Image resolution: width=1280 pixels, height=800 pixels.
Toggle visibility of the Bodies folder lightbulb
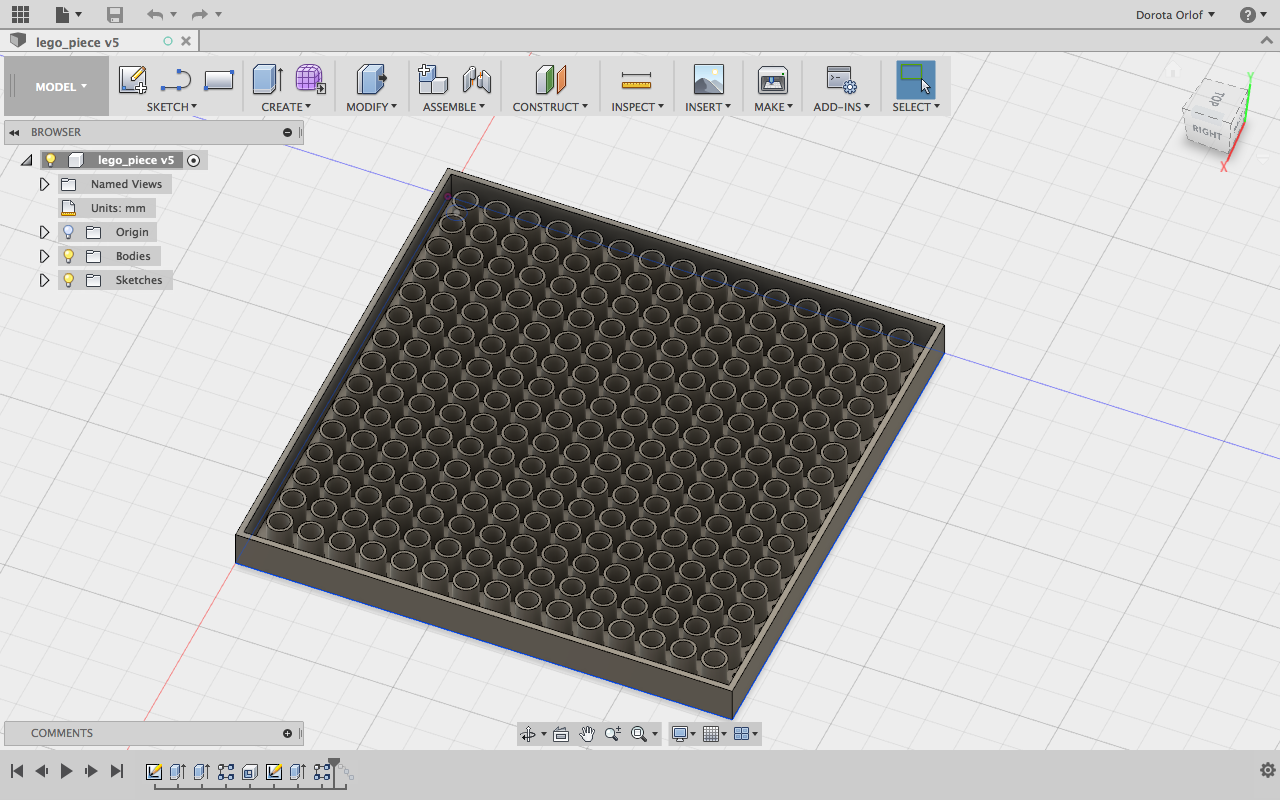[x=67, y=255]
